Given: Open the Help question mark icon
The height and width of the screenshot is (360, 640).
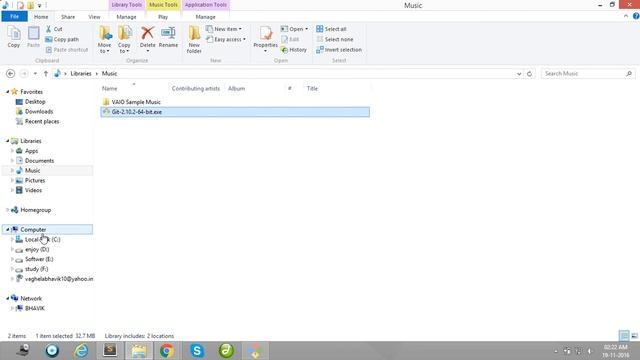Looking at the screenshot, I should coord(636,16).
